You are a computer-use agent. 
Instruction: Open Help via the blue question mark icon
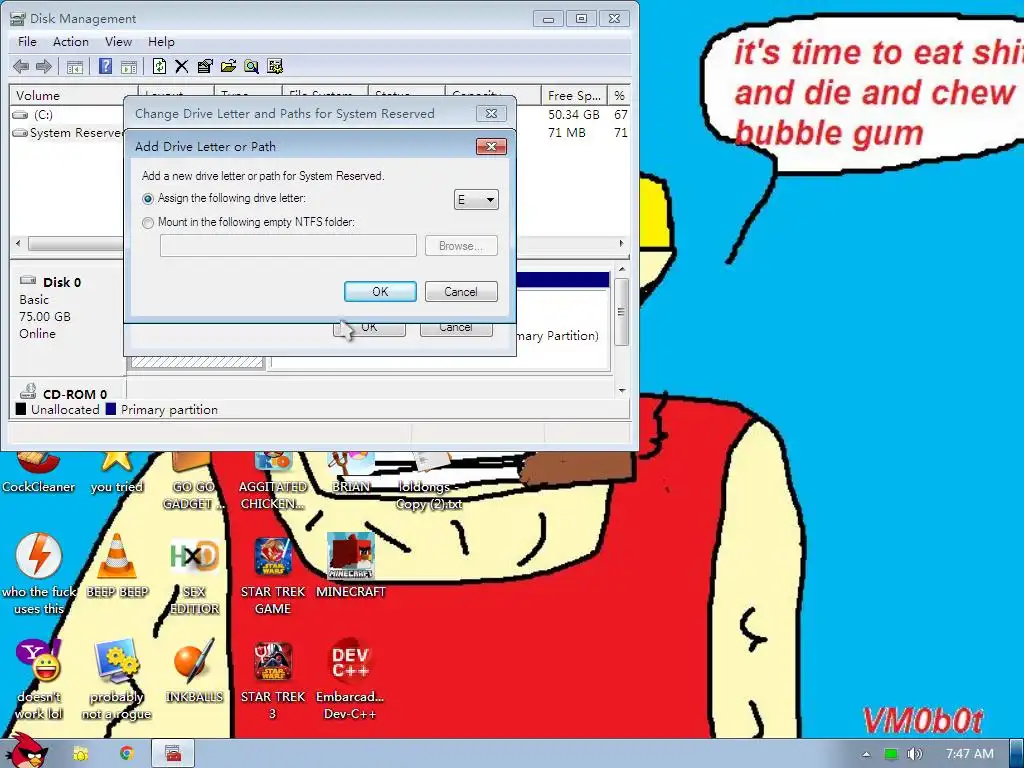(105, 66)
